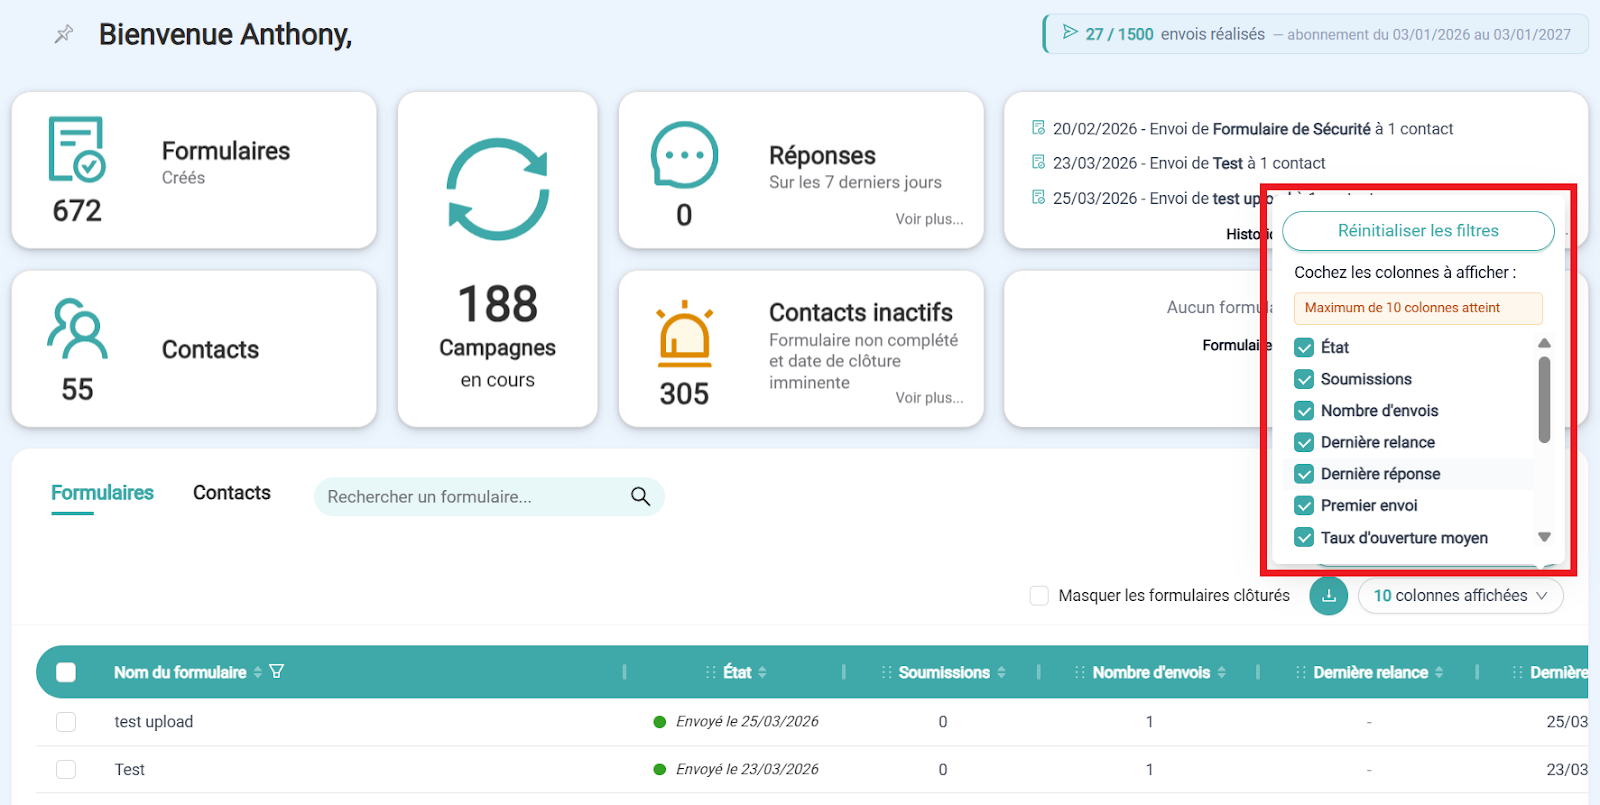
Task: Sort by the Soumissions column arrows
Action: (1001, 673)
